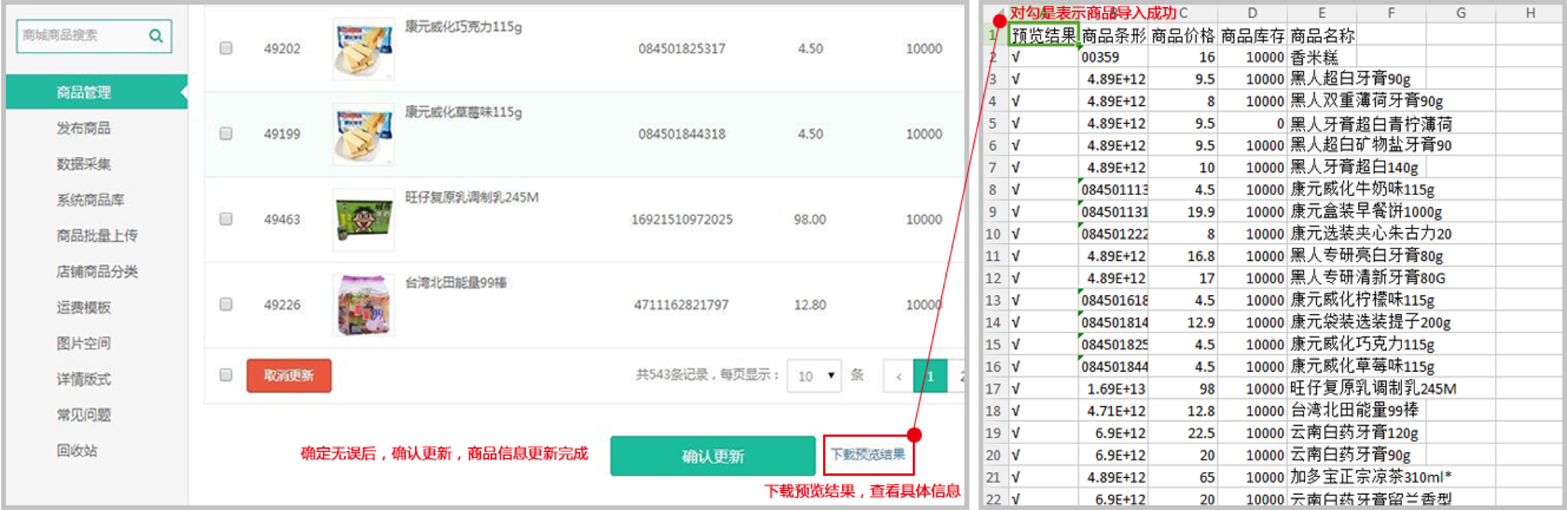Toggle select-all checkbox beside 取消更新
The width and height of the screenshot is (1567, 510).
tap(226, 375)
